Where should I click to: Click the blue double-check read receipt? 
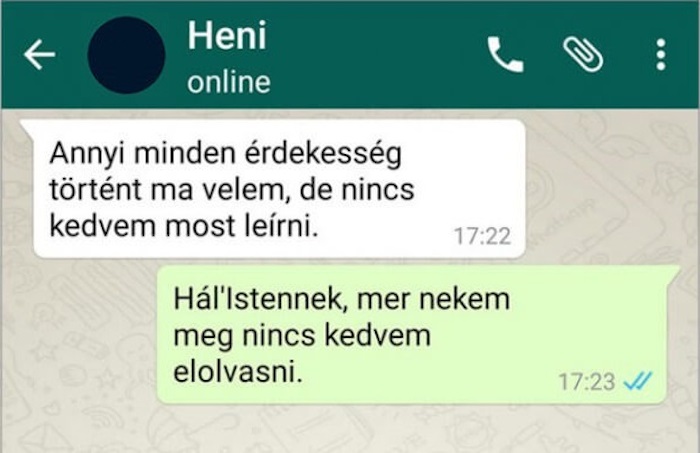(x=638, y=381)
